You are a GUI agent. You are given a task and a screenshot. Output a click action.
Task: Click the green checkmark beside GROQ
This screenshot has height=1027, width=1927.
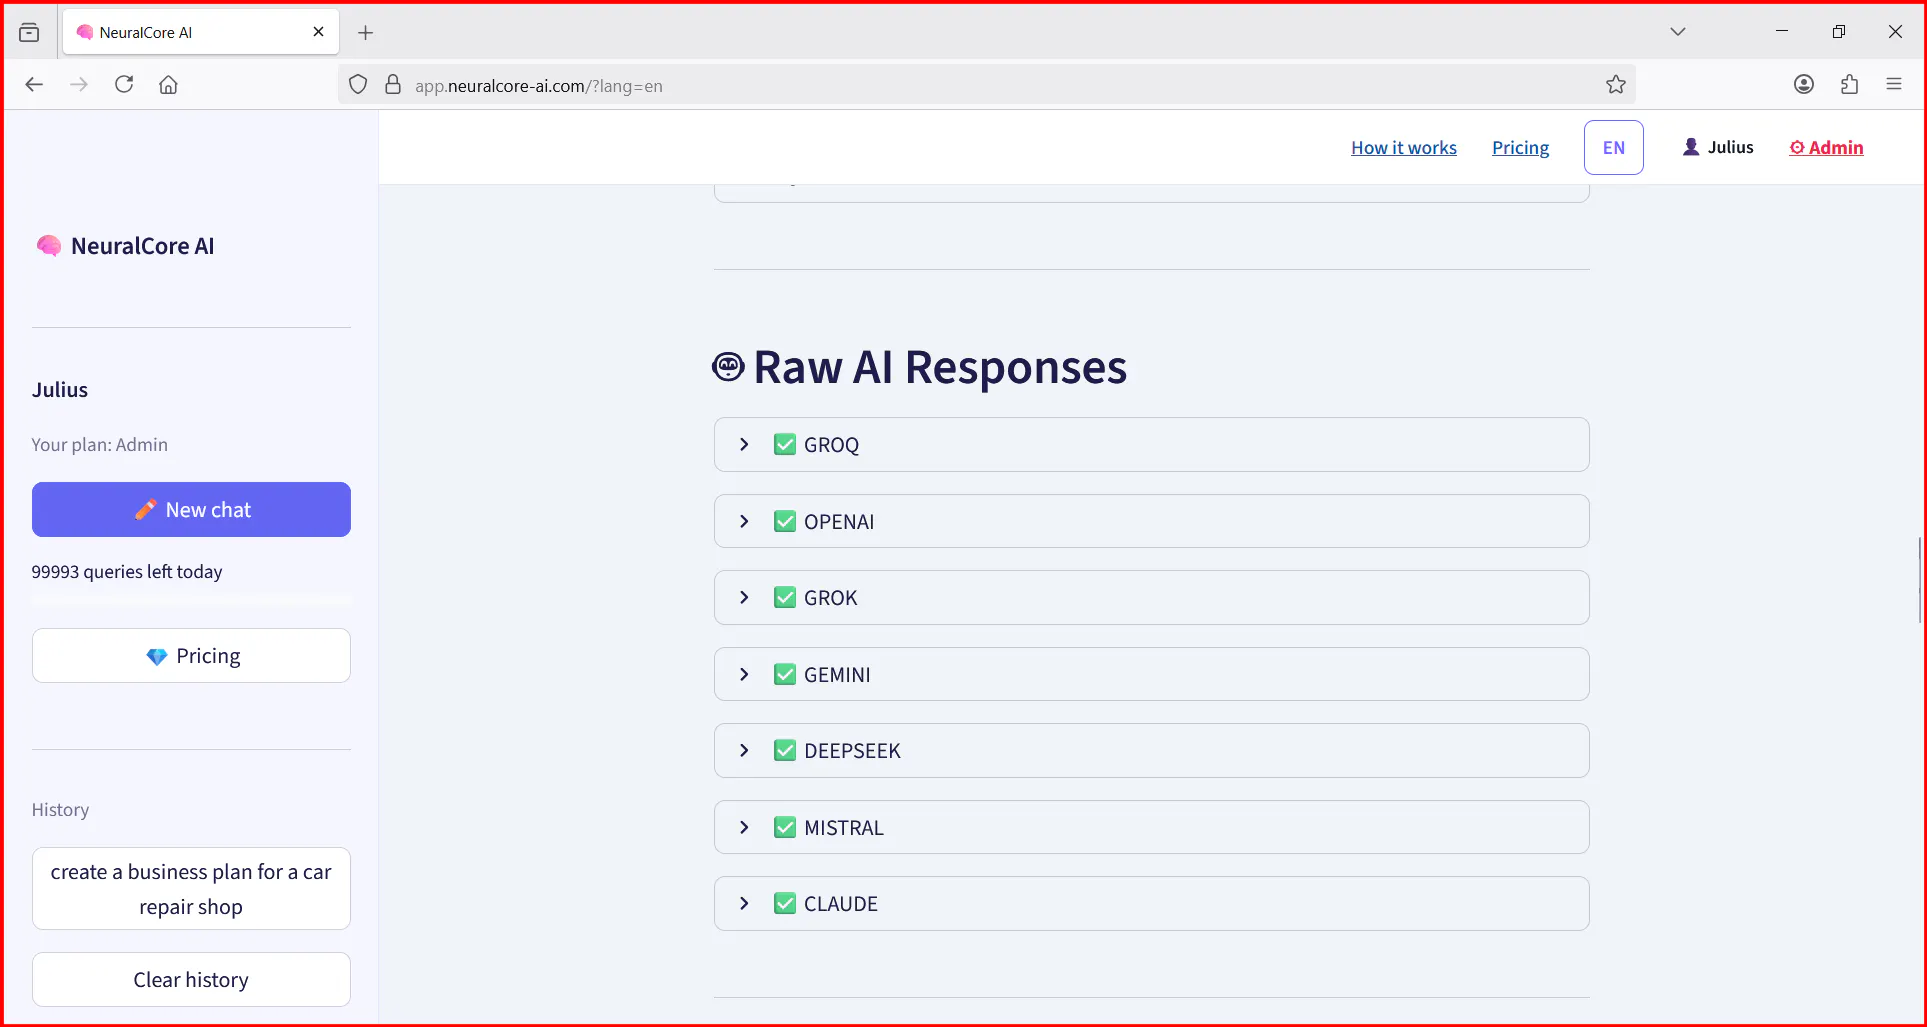pos(785,445)
